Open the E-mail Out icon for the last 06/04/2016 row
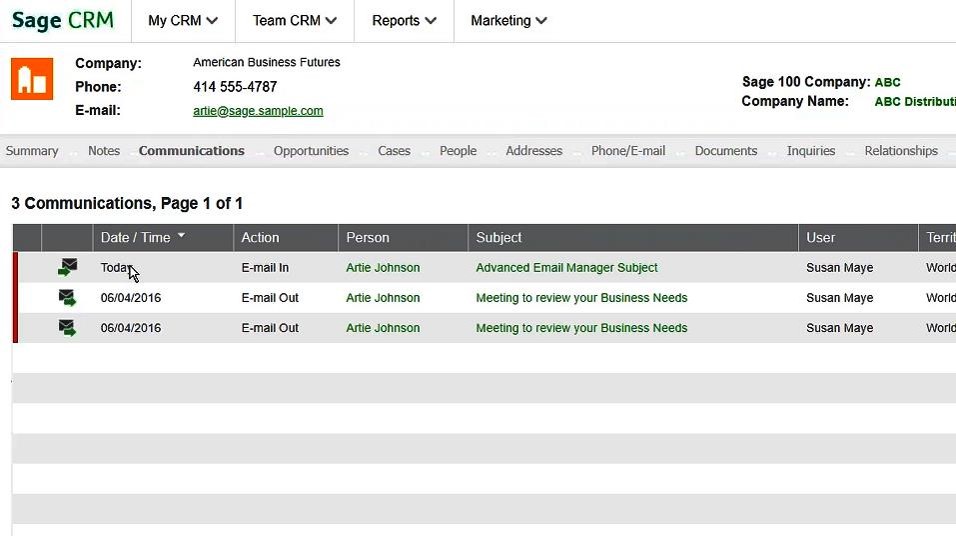Image resolution: width=956 pixels, height=536 pixels. [x=68, y=327]
